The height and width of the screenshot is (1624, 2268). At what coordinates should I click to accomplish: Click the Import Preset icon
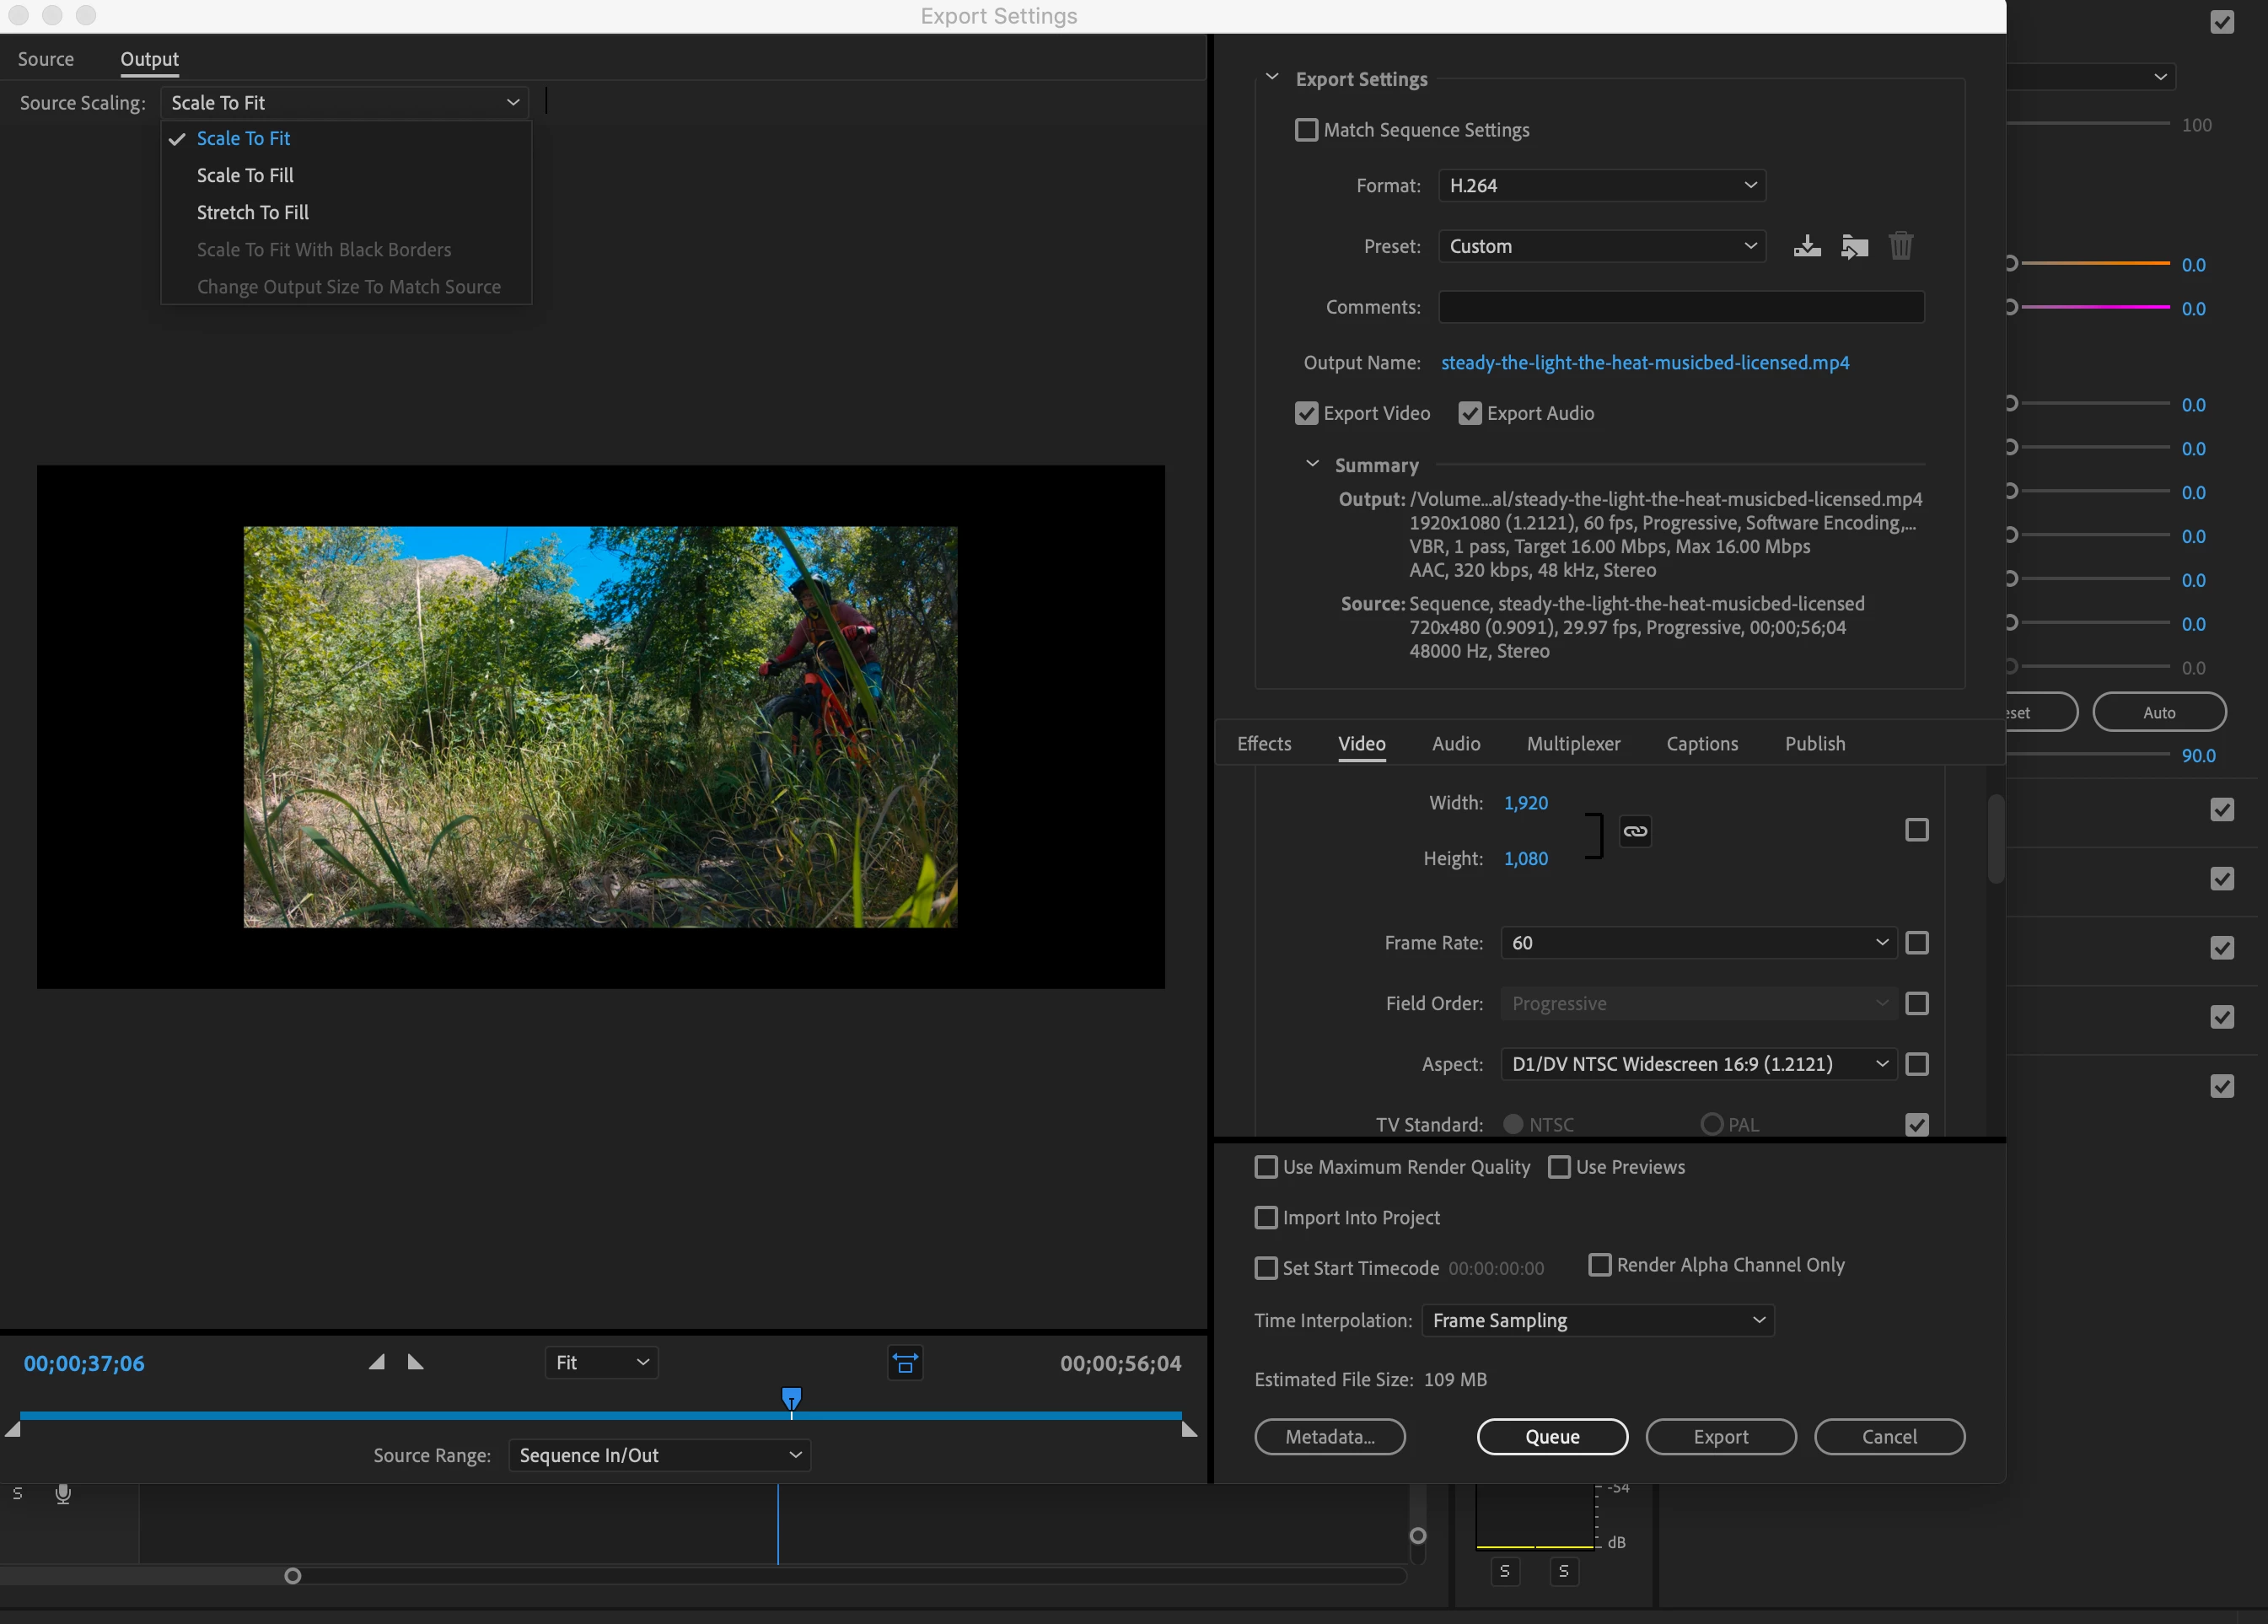pyautogui.click(x=1854, y=246)
